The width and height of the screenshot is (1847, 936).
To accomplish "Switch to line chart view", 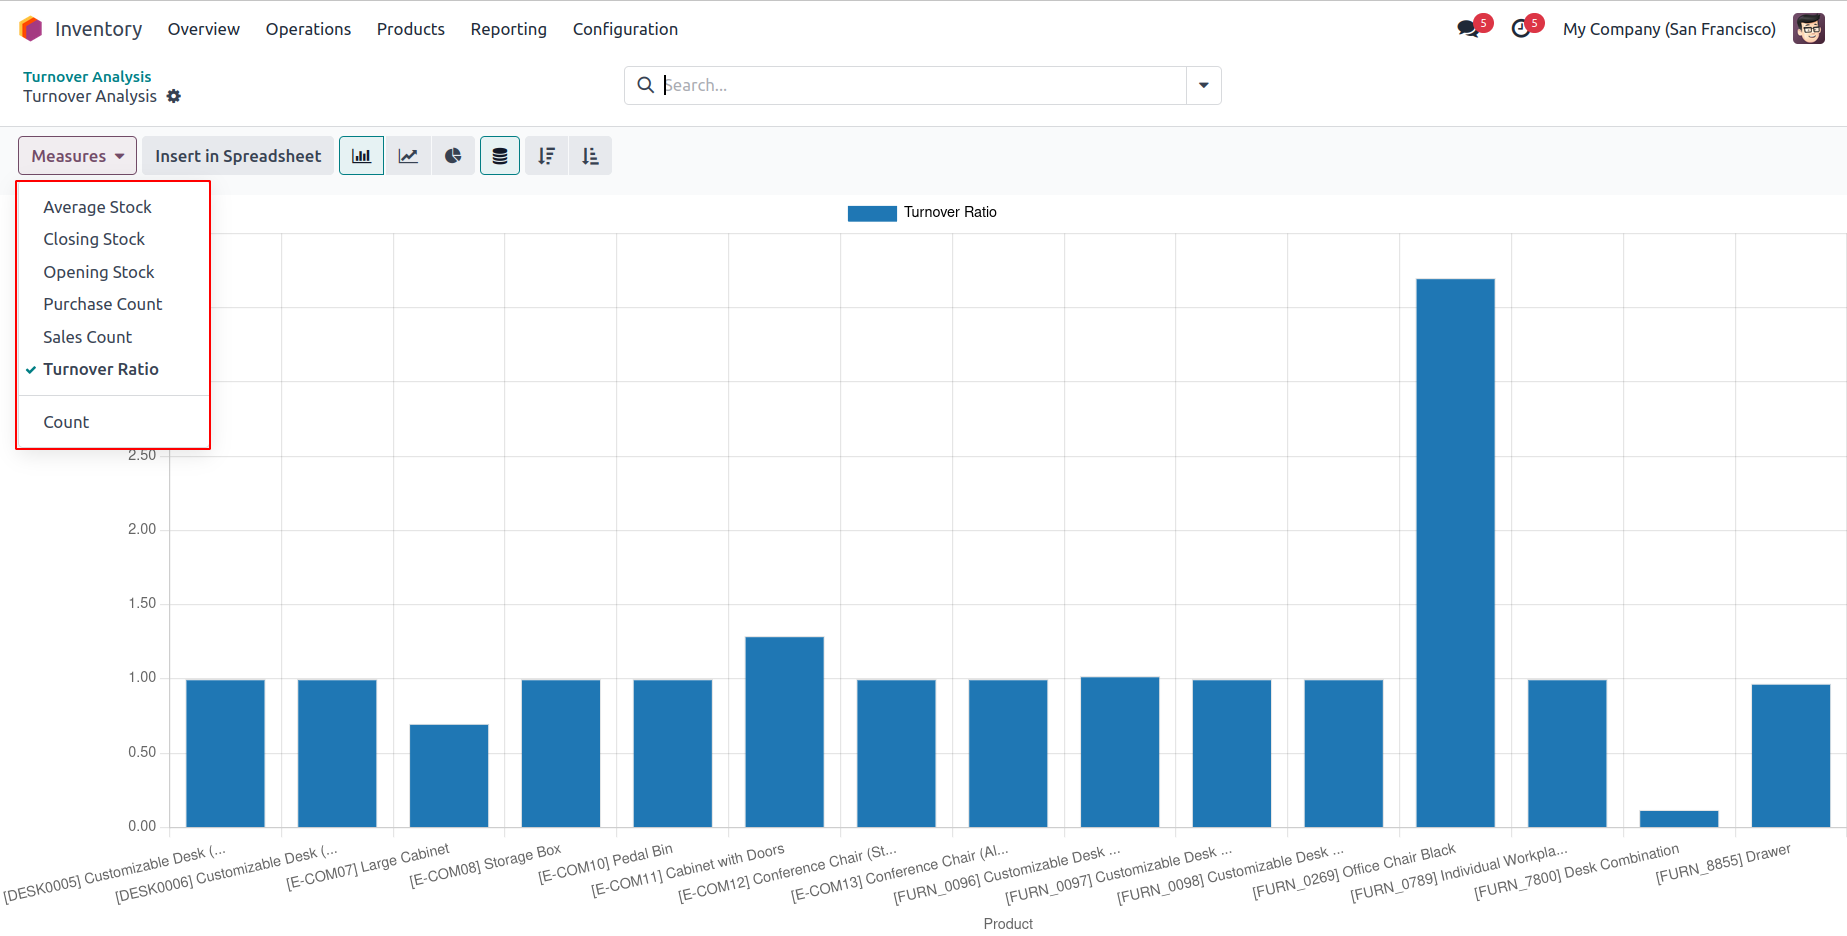I will [x=408, y=156].
